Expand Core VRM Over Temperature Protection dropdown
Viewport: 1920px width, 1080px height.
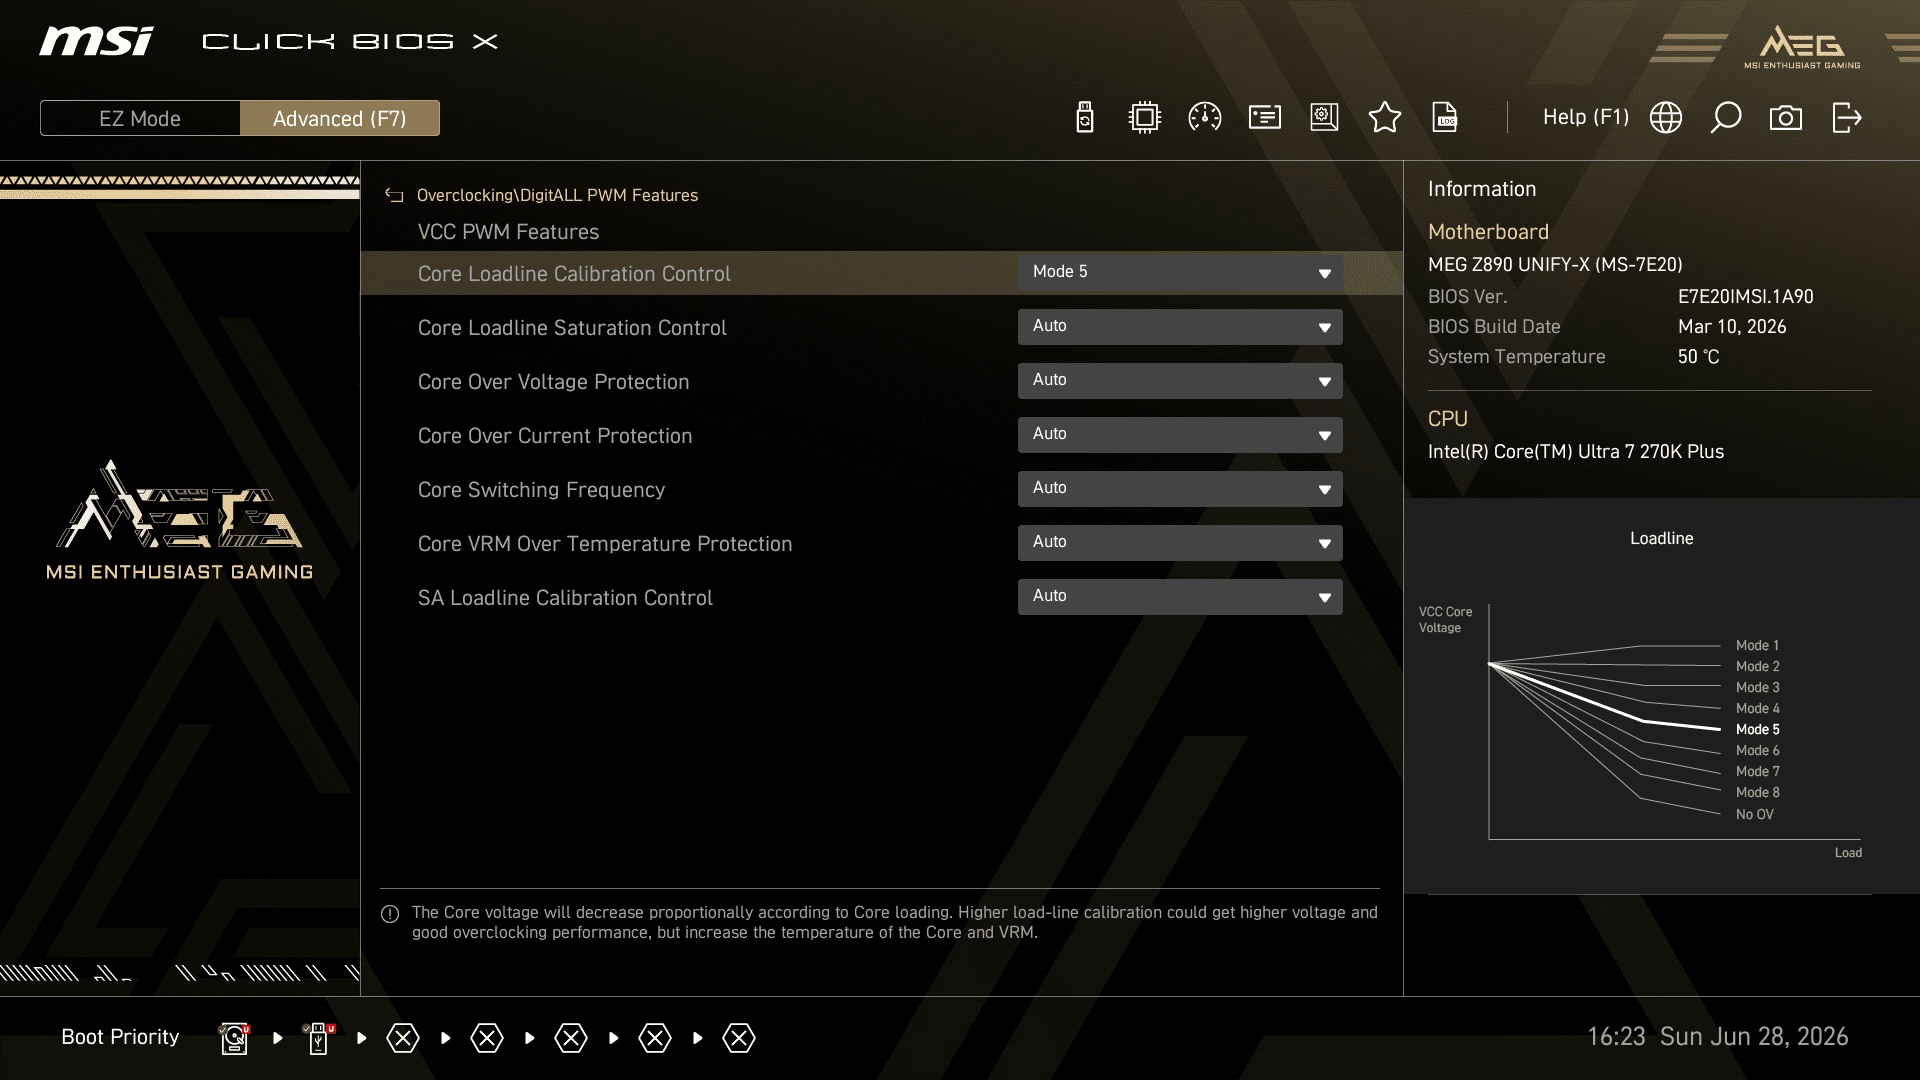point(1180,543)
